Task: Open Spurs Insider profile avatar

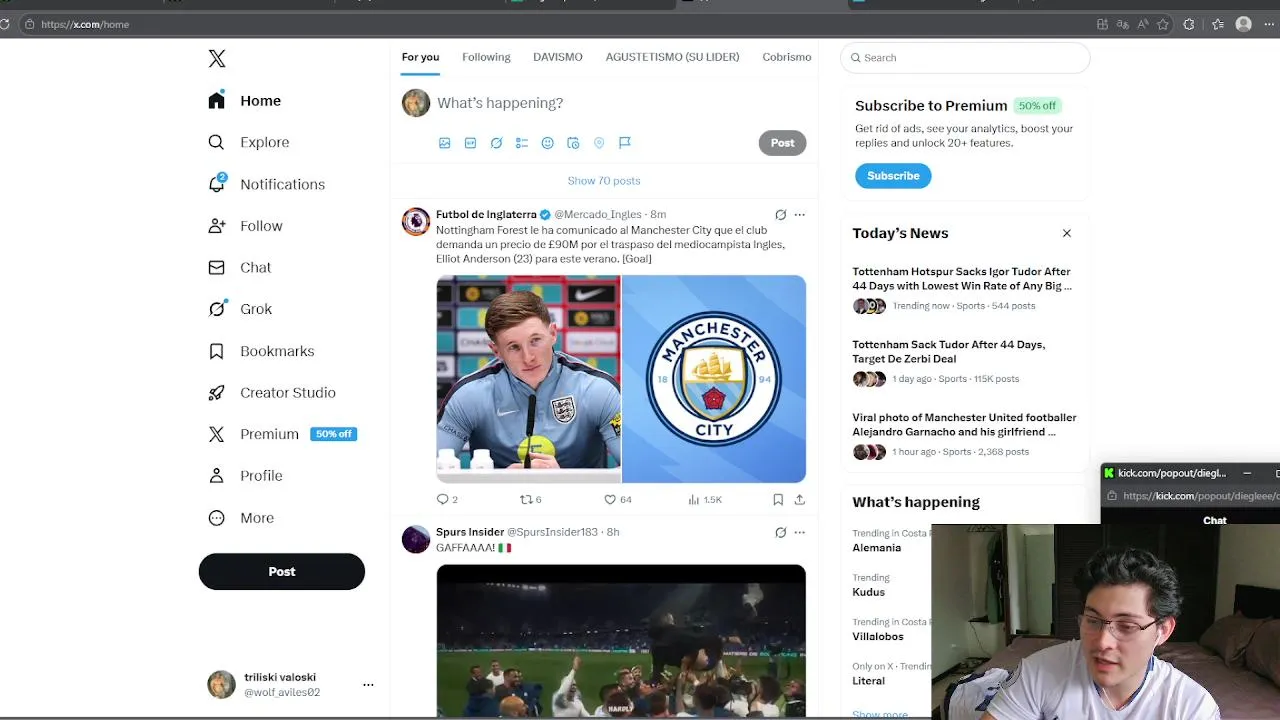Action: pos(416,539)
